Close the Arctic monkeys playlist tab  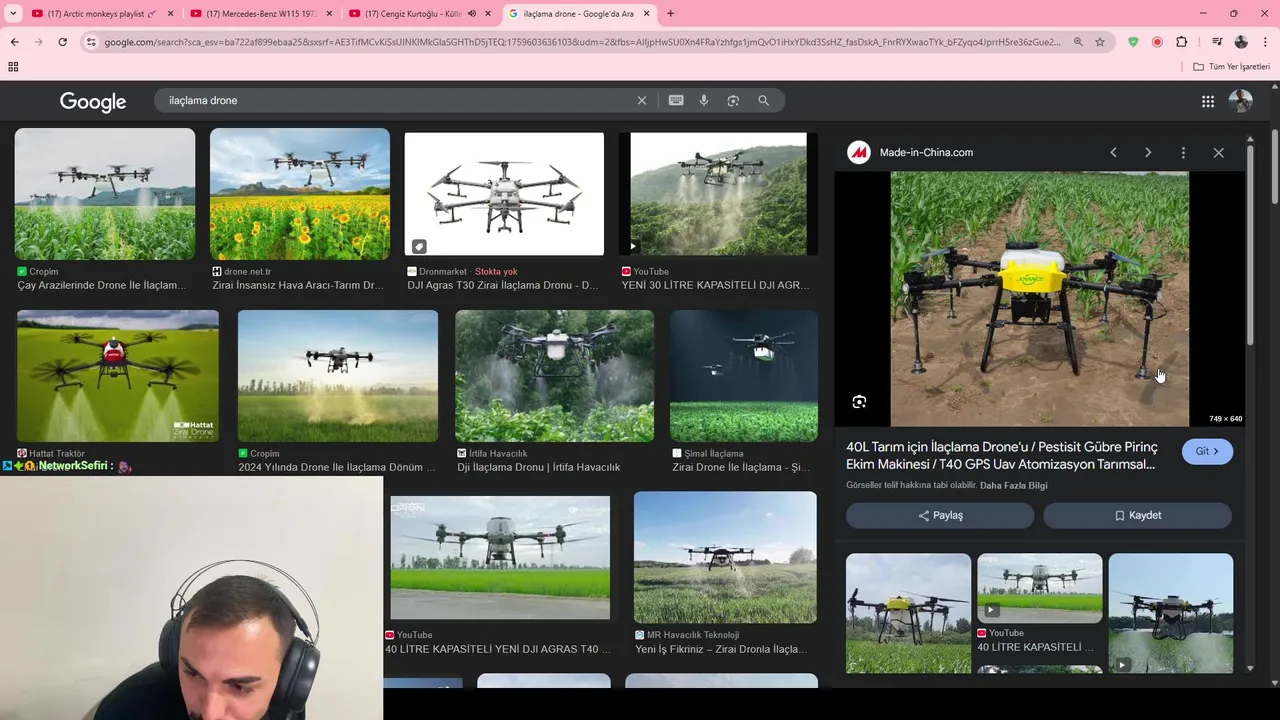[170, 14]
